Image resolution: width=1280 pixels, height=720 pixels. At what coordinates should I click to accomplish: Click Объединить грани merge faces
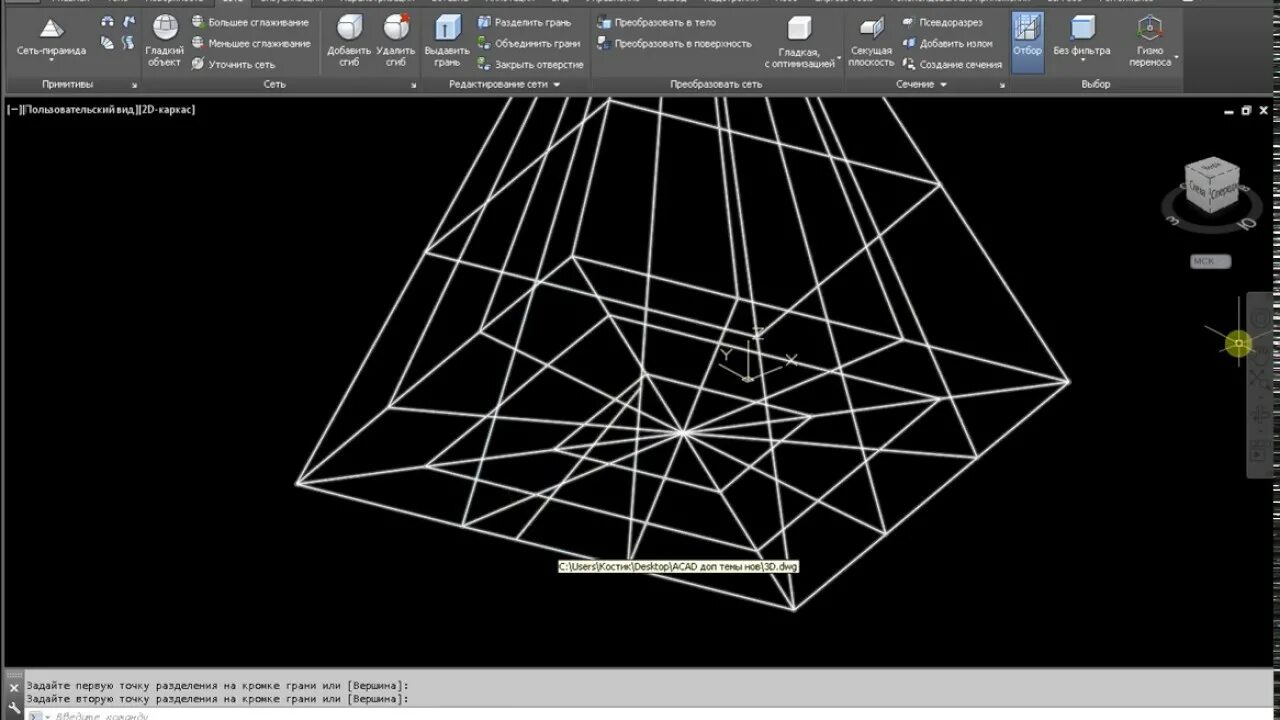pyautogui.click(x=529, y=43)
